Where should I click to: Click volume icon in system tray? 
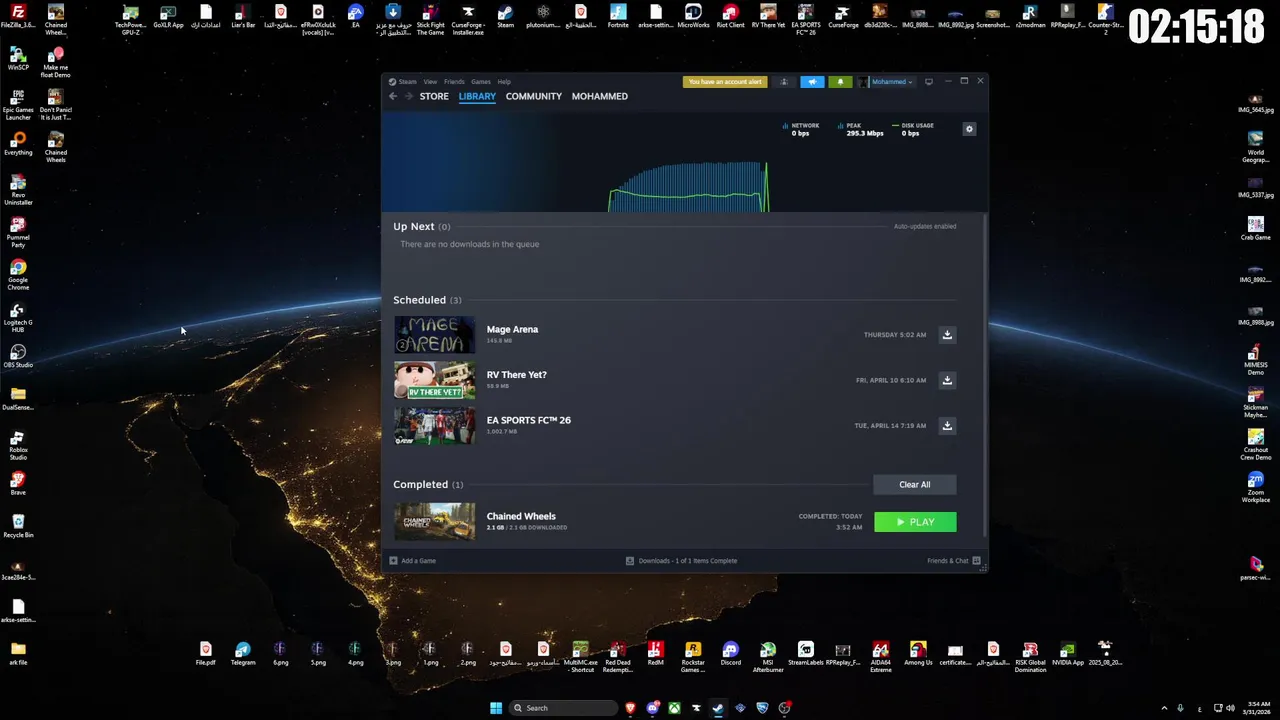1230,708
